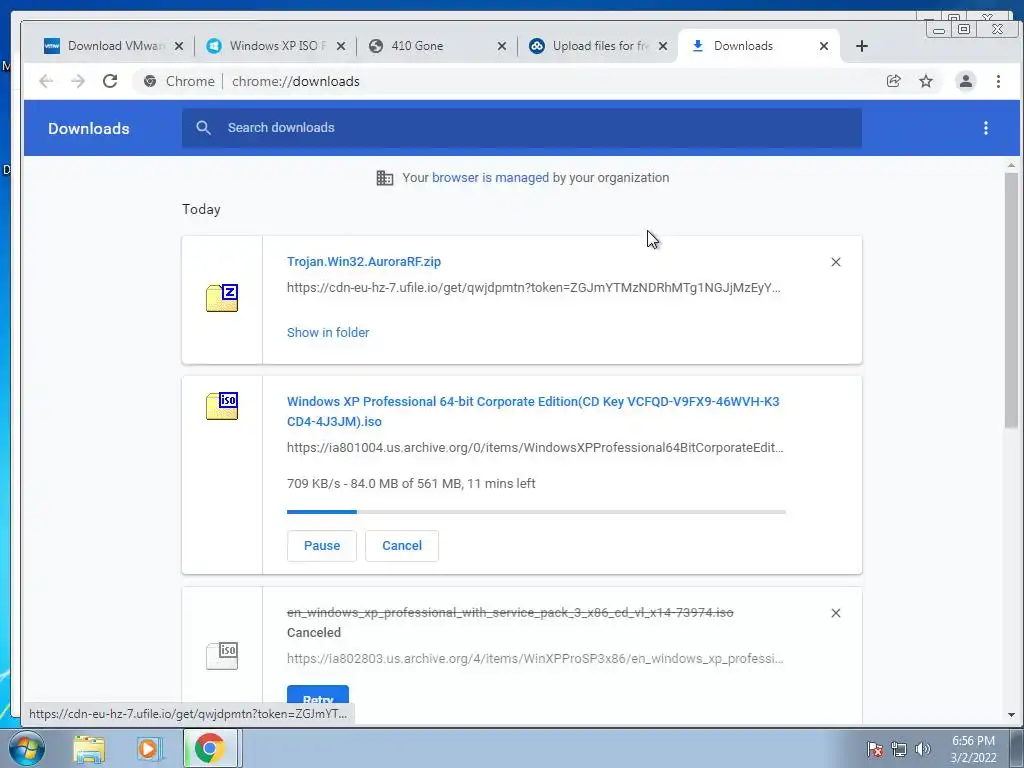Image resolution: width=1024 pixels, height=768 pixels.
Task: Click the 'Canceled' status label
Action: click(x=313, y=633)
